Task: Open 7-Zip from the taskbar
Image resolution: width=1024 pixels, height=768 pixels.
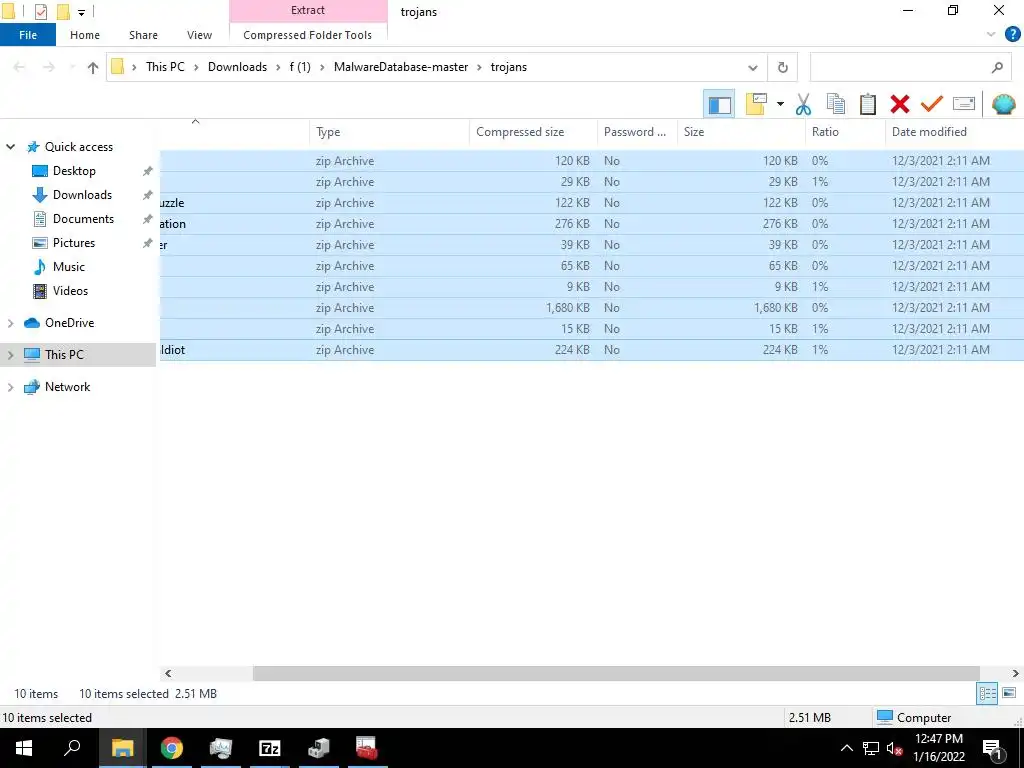Action: (270, 748)
